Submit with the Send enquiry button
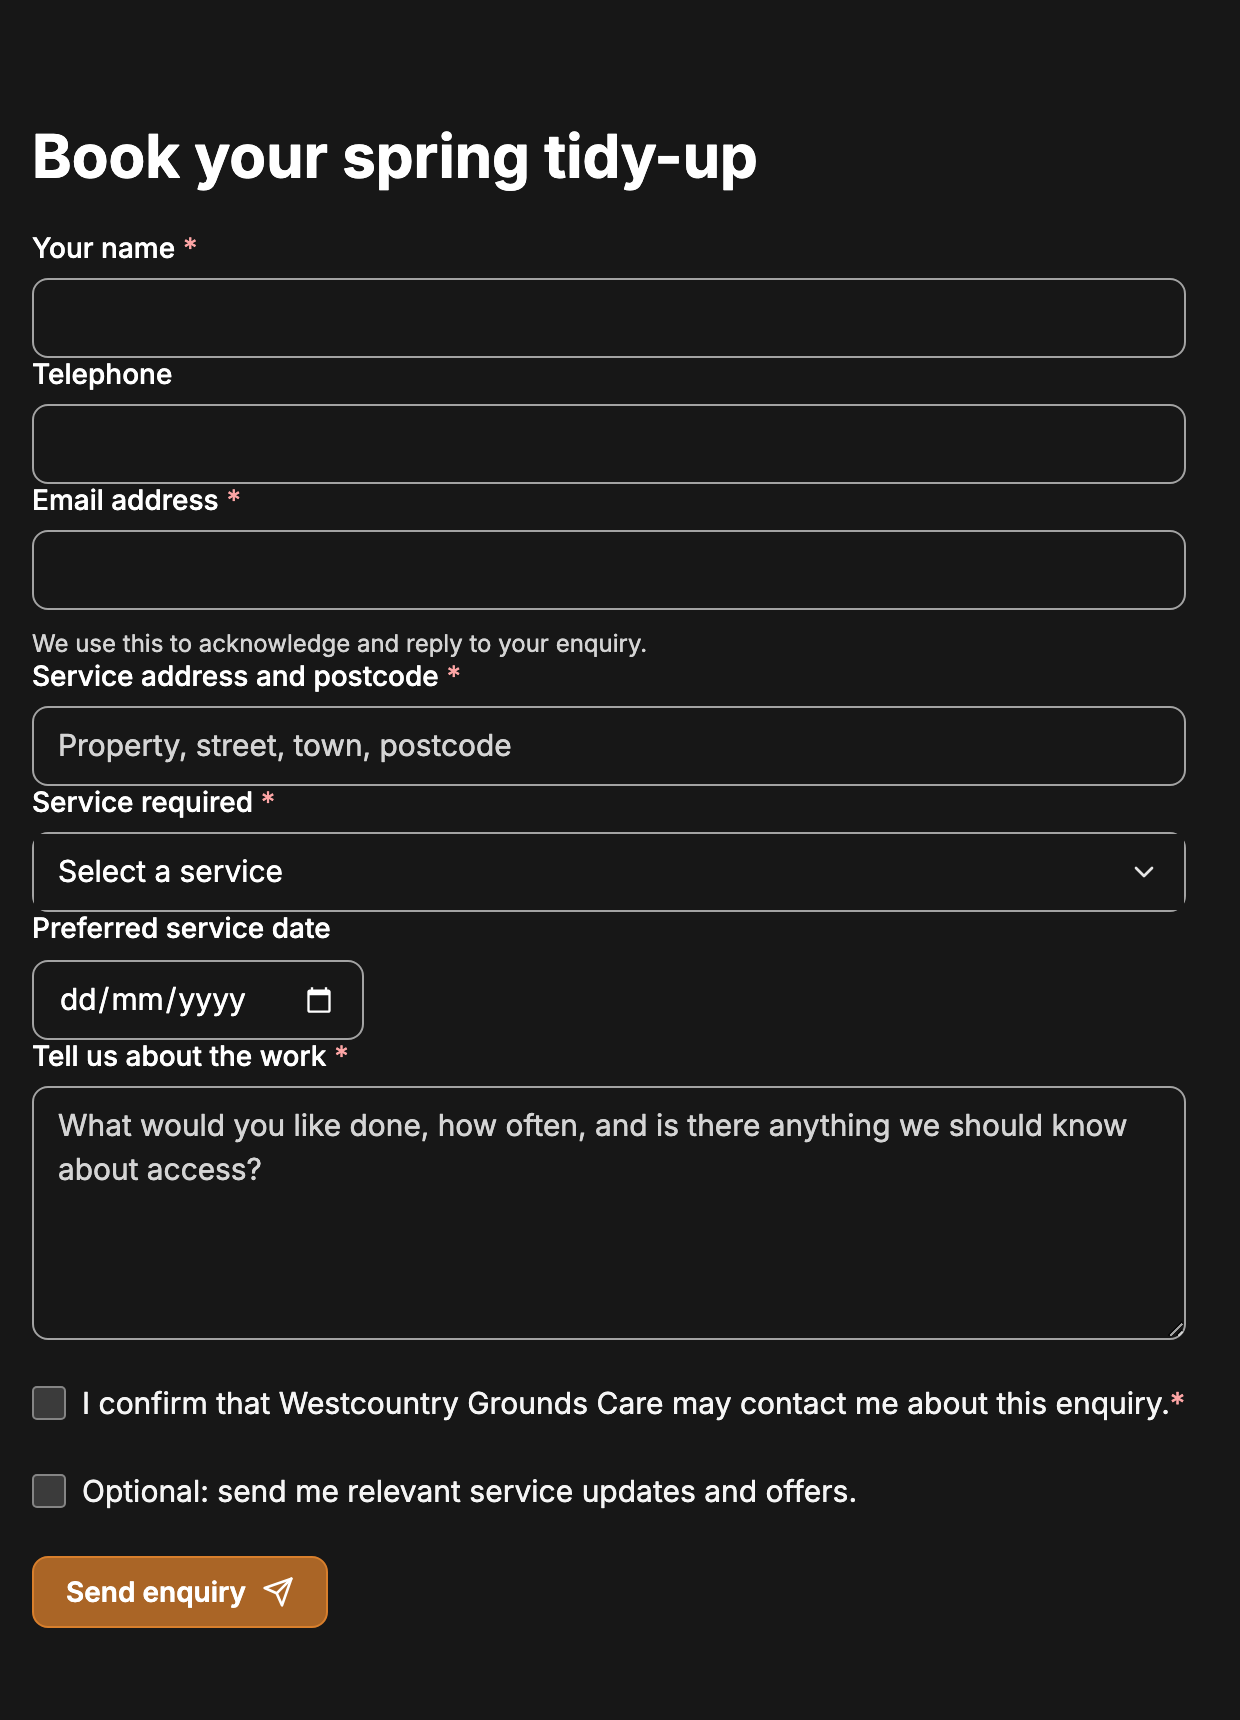The image size is (1240, 1720). pos(180,1592)
